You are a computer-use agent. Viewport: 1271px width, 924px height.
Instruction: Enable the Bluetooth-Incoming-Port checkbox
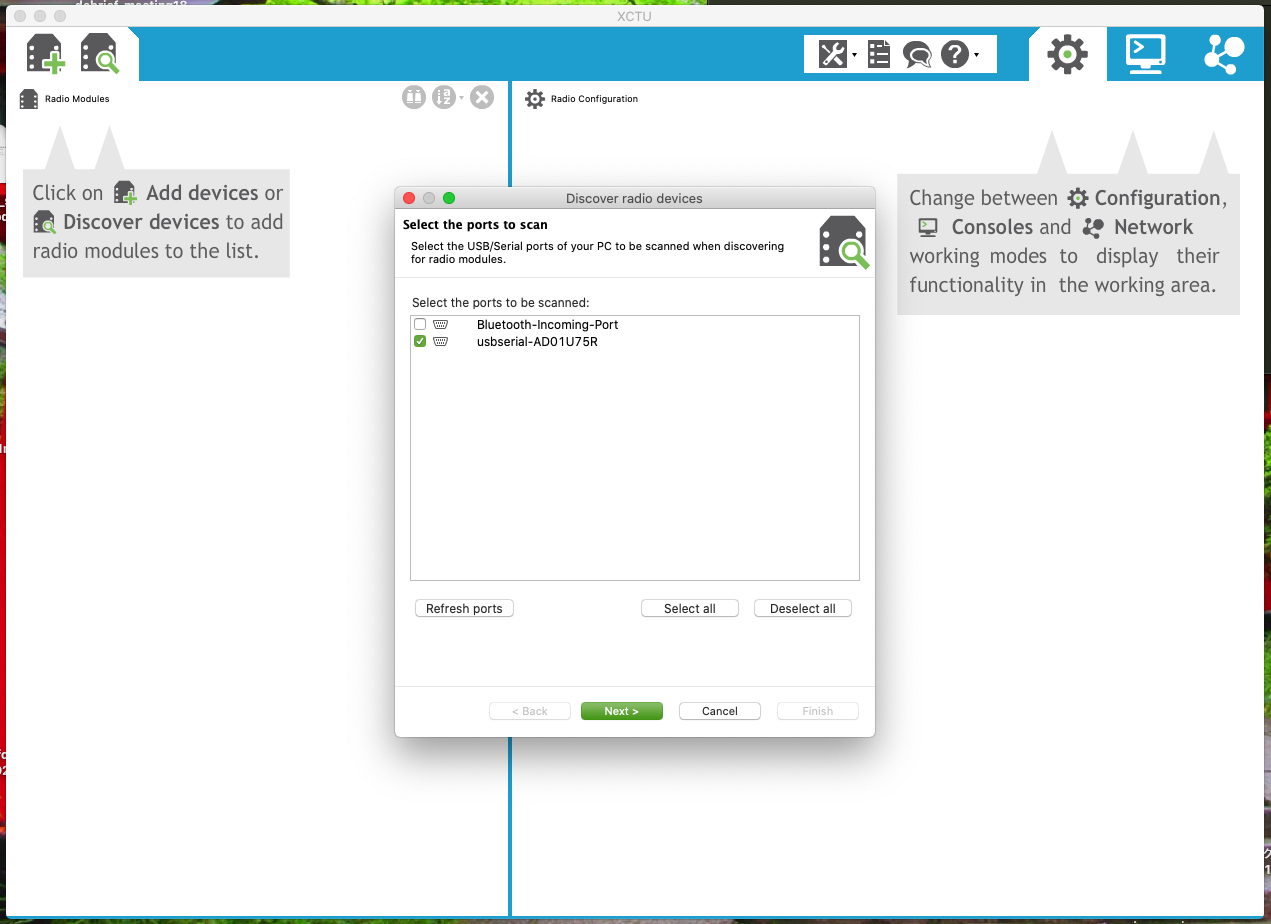pyautogui.click(x=420, y=324)
